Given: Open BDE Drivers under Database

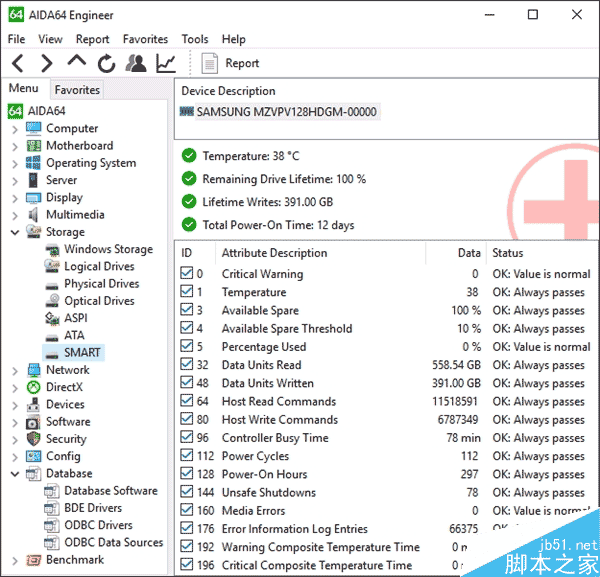Looking at the screenshot, I should [x=93, y=508].
